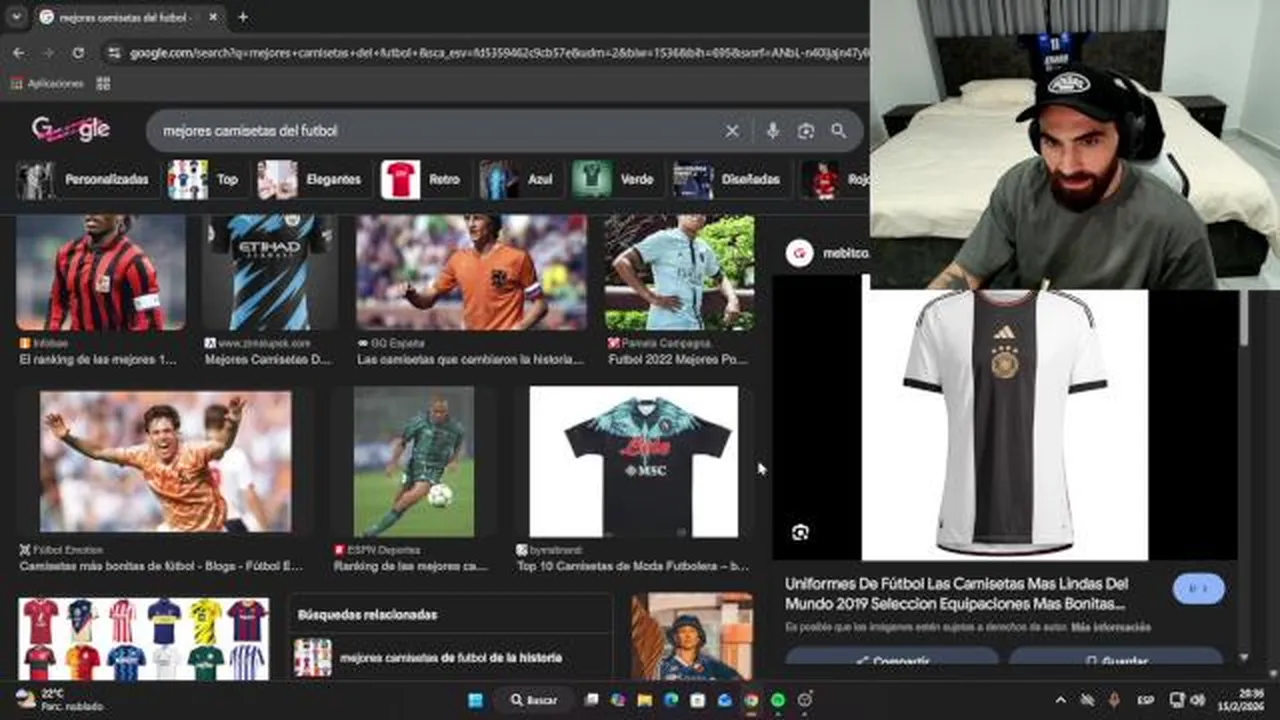Switch keyboard language via ESP indicator
The image size is (1280, 720).
[x=1146, y=700]
